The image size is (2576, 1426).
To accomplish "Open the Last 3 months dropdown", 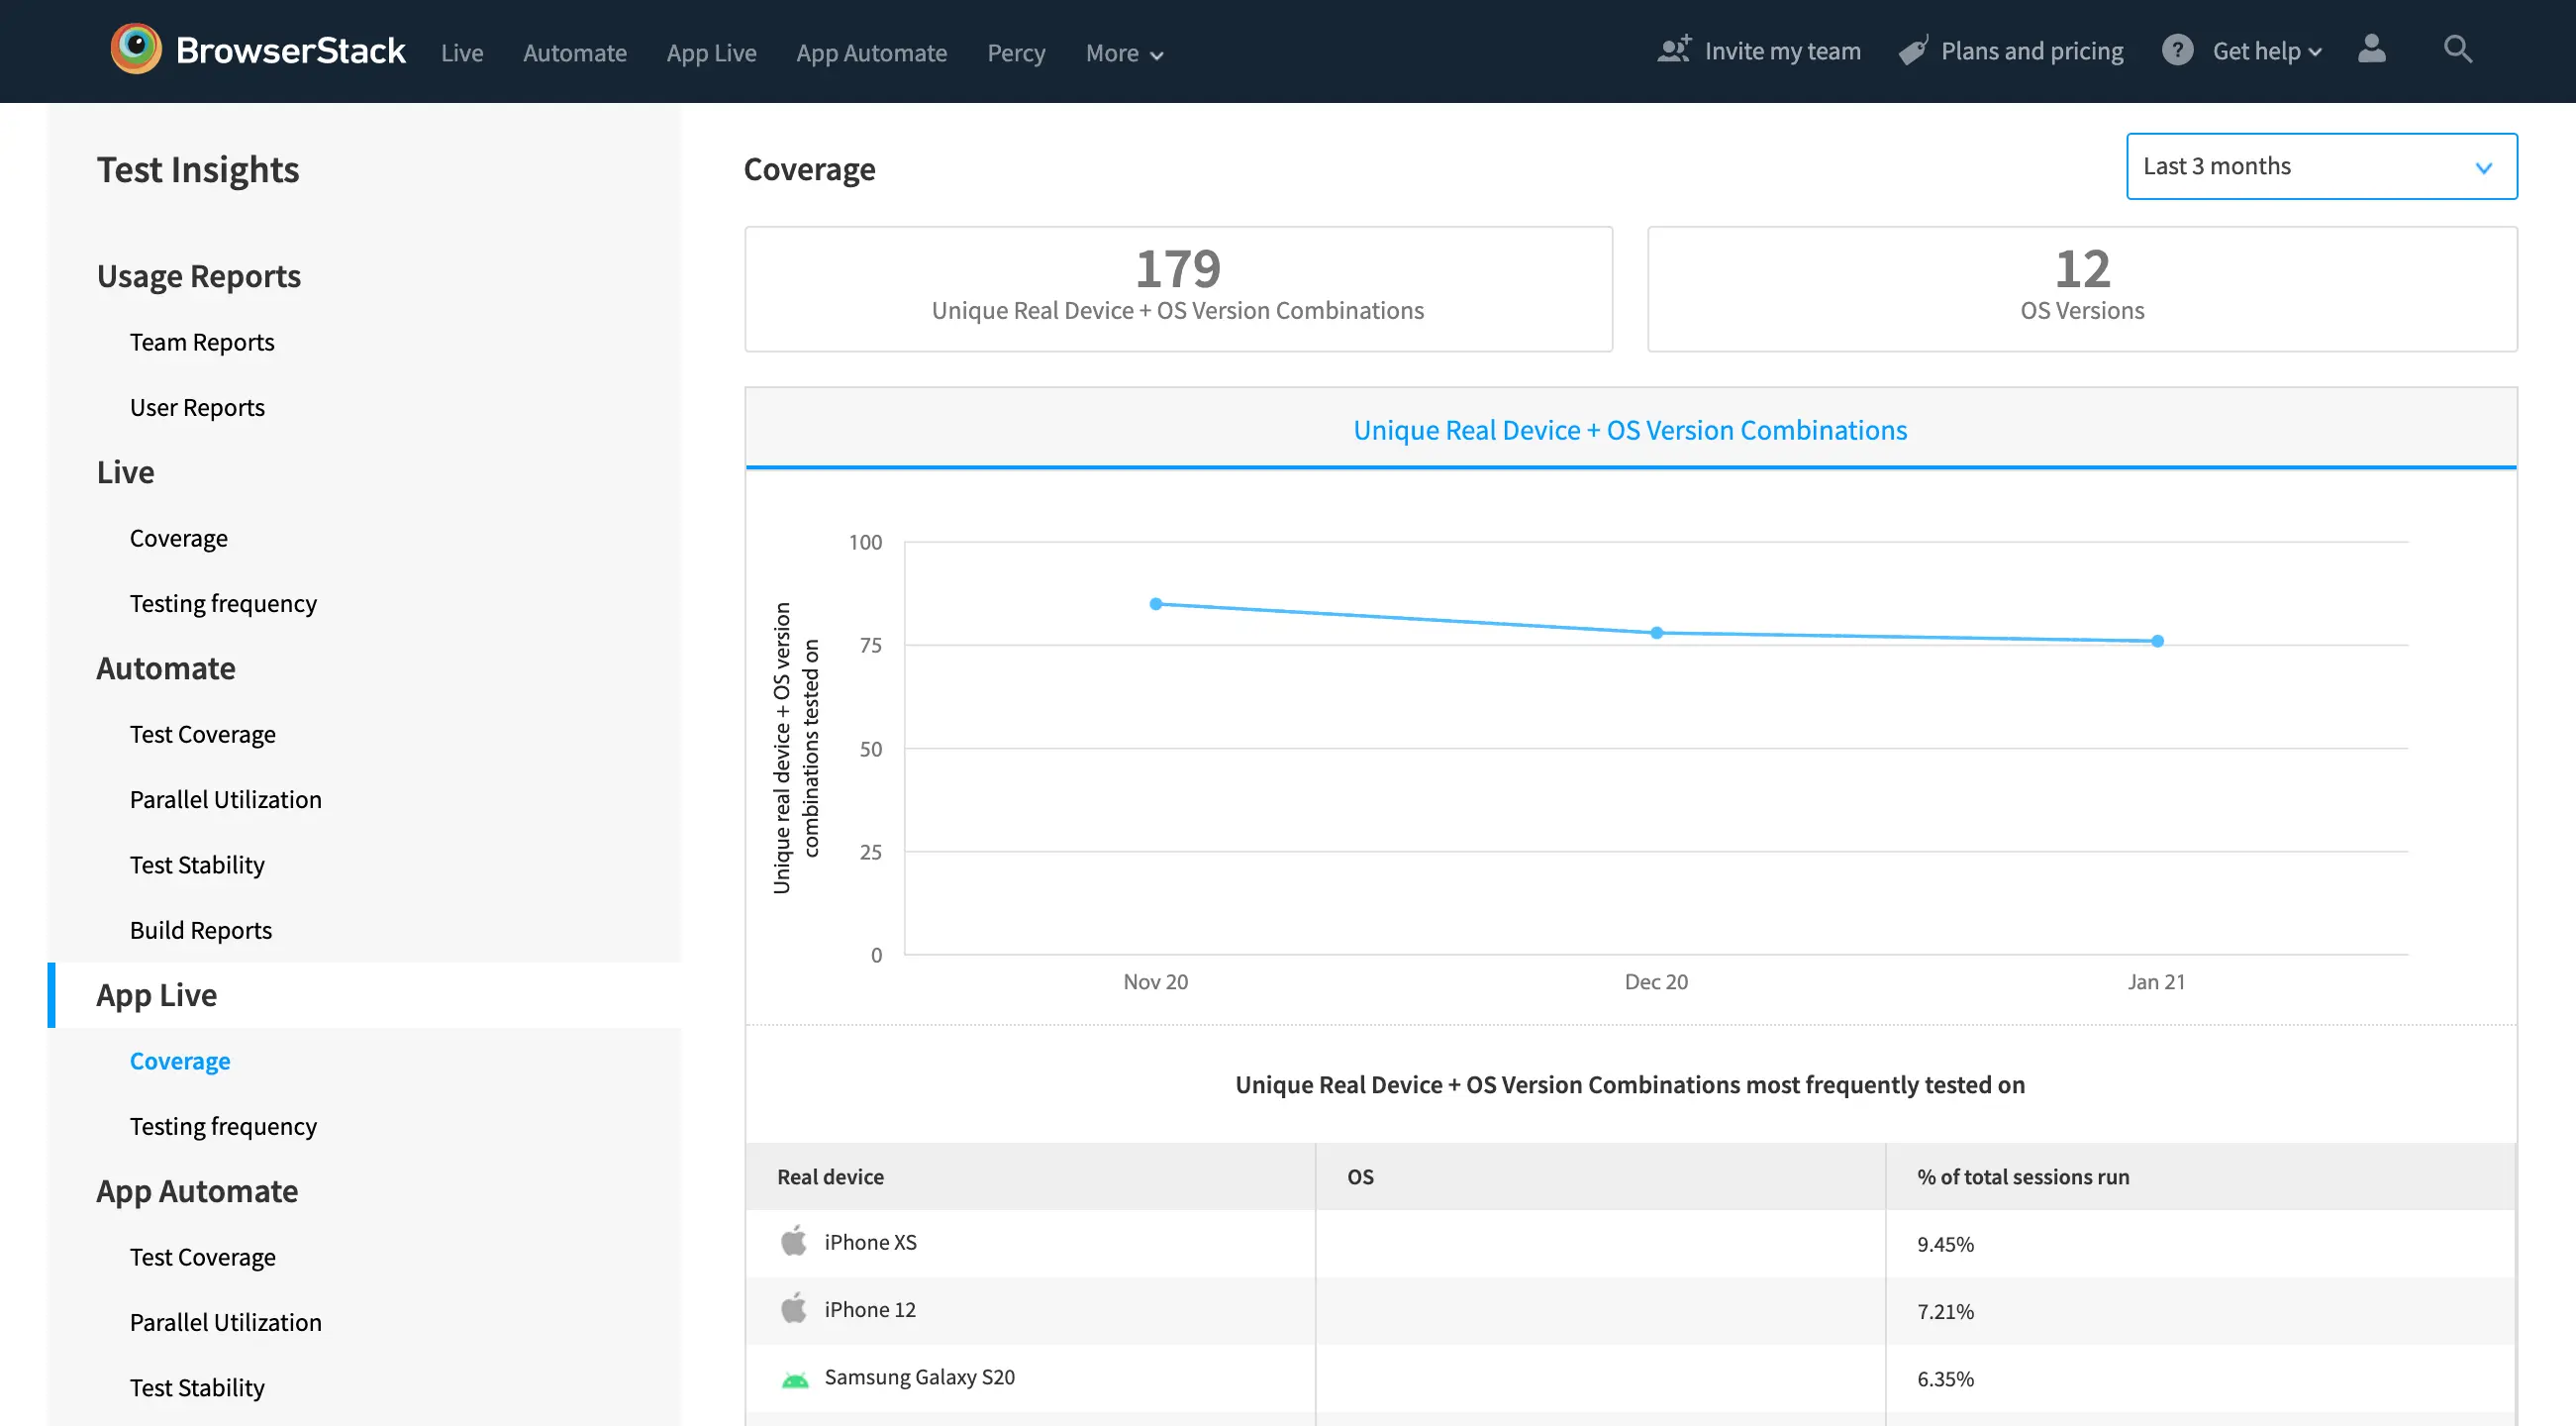I will point(2320,166).
